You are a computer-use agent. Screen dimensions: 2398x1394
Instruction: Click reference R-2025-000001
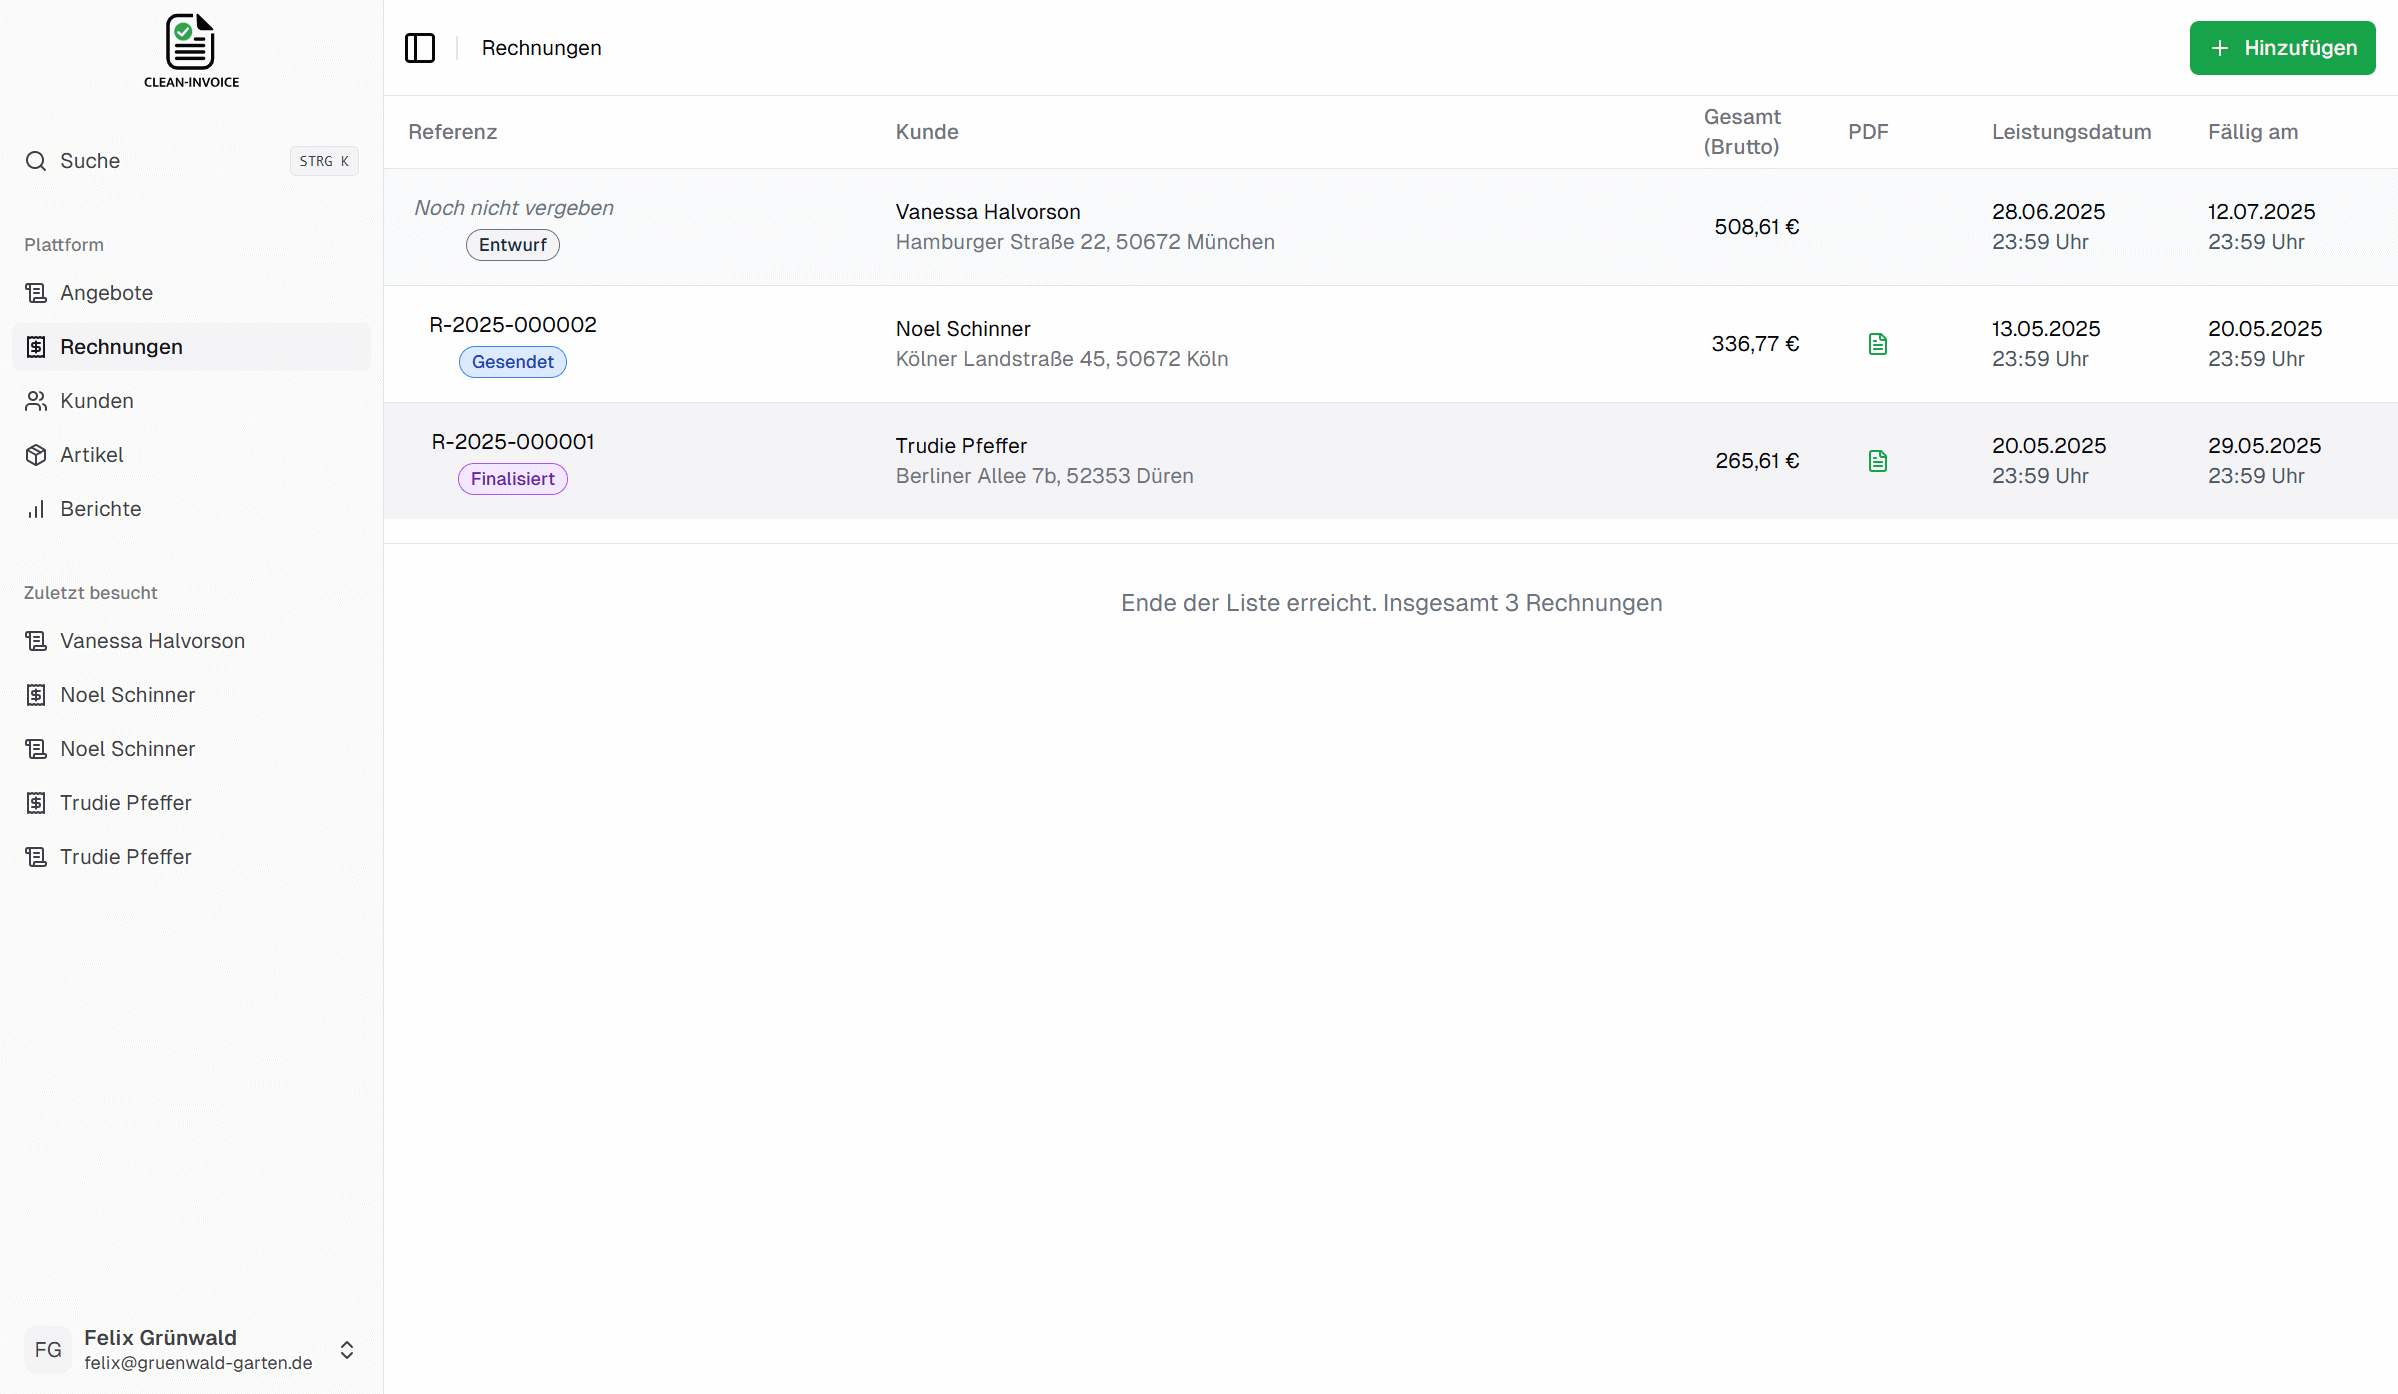coord(513,442)
